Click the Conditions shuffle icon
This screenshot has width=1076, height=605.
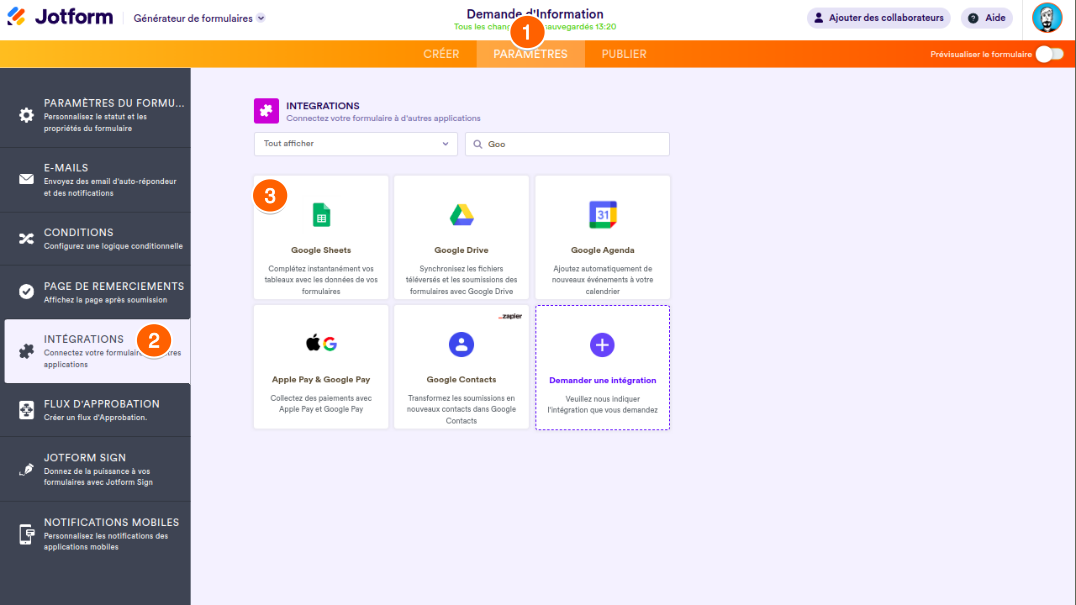26,239
